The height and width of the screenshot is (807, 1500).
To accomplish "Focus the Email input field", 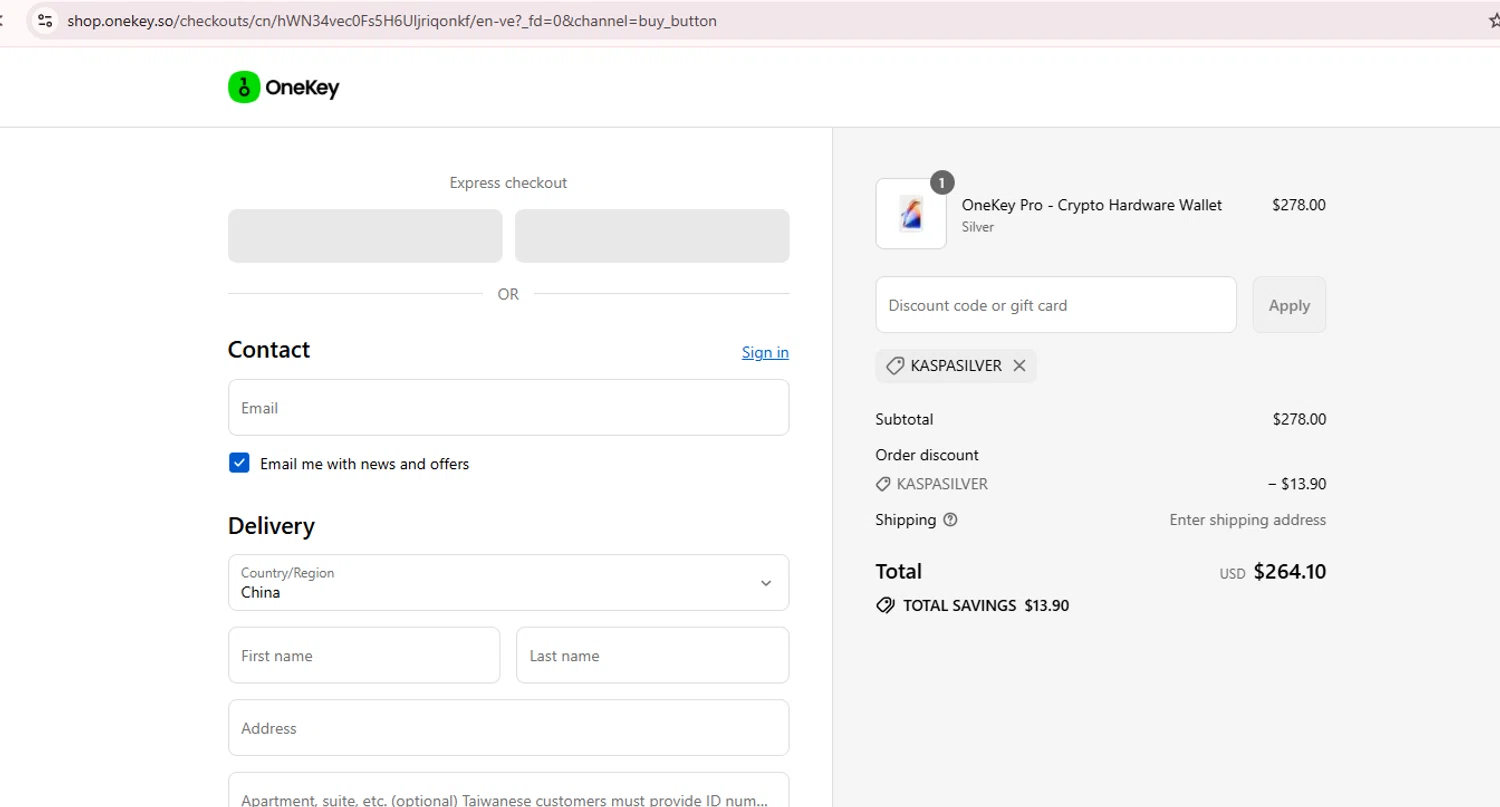I will (x=508, y=408).
